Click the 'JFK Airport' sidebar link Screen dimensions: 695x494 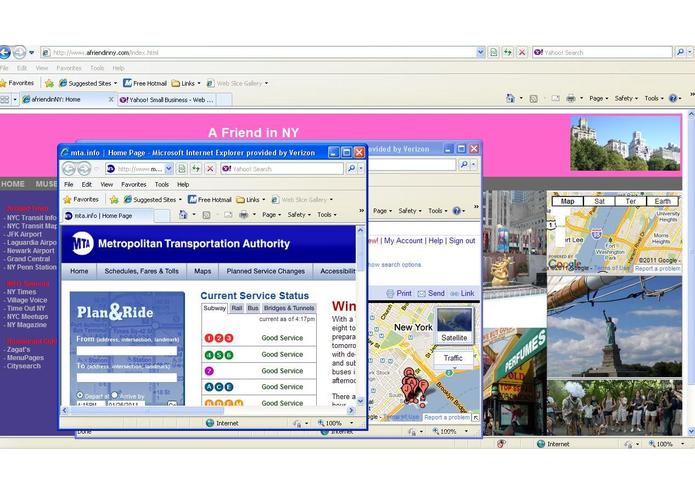click(x=24, y=234)
